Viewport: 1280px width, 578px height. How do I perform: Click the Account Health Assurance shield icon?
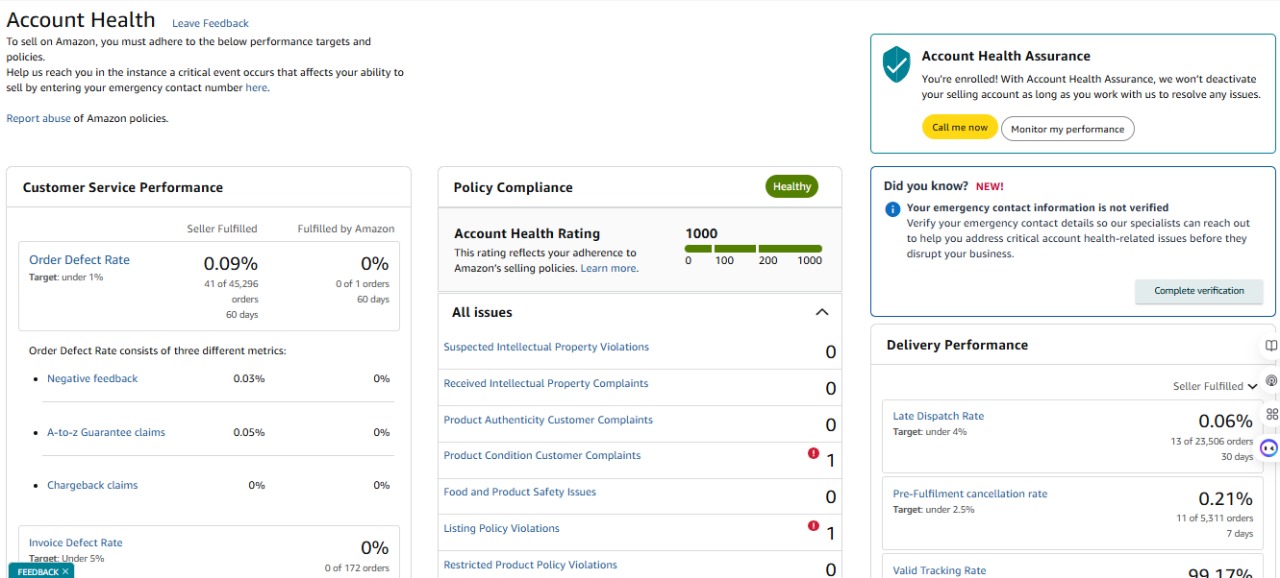(x=896, y=65)
